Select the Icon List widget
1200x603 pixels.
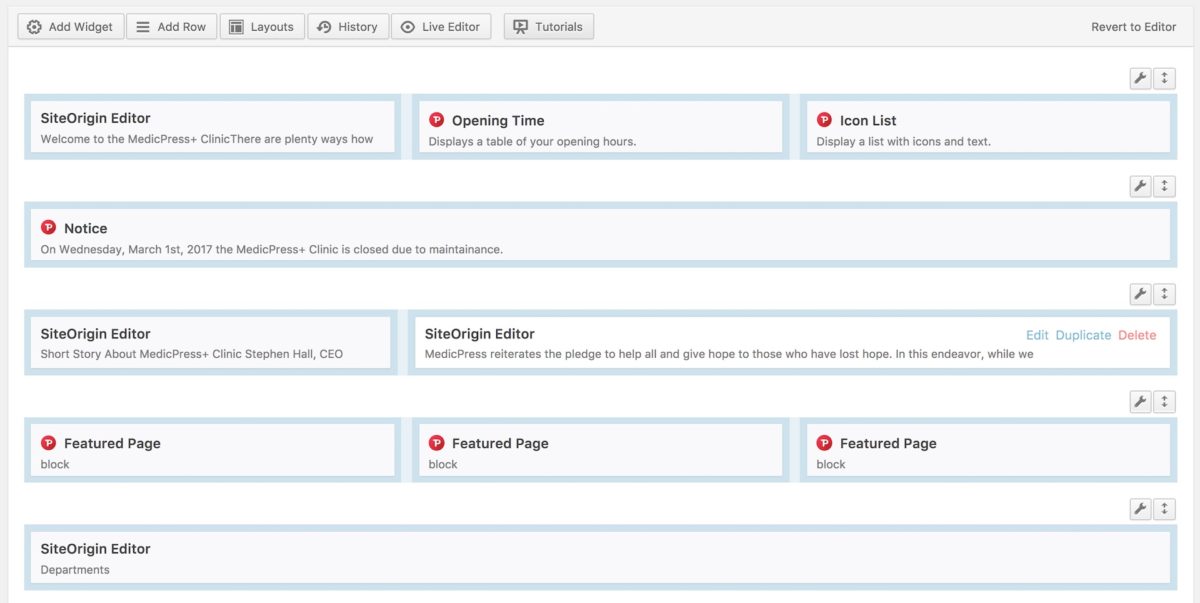[x=985, y=127]
